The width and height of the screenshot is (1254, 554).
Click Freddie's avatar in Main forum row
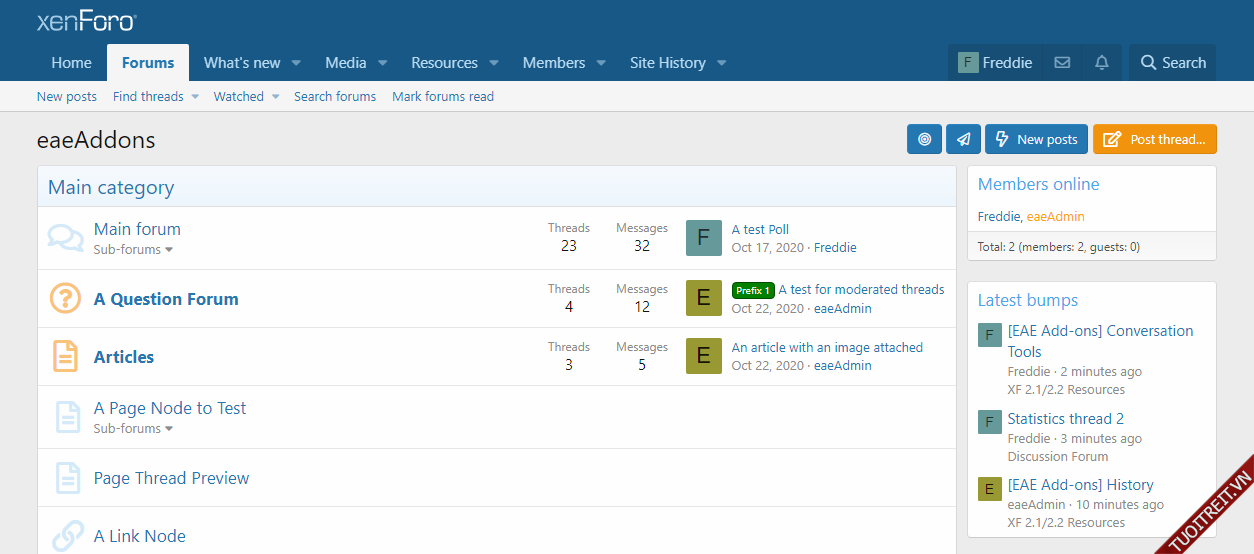[x=703, y=239]
